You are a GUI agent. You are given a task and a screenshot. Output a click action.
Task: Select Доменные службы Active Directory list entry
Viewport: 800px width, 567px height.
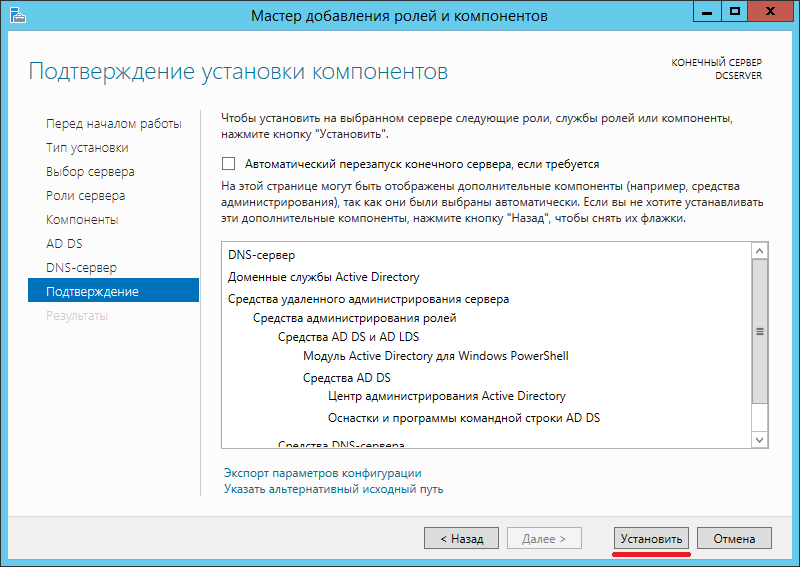point(324,277)
